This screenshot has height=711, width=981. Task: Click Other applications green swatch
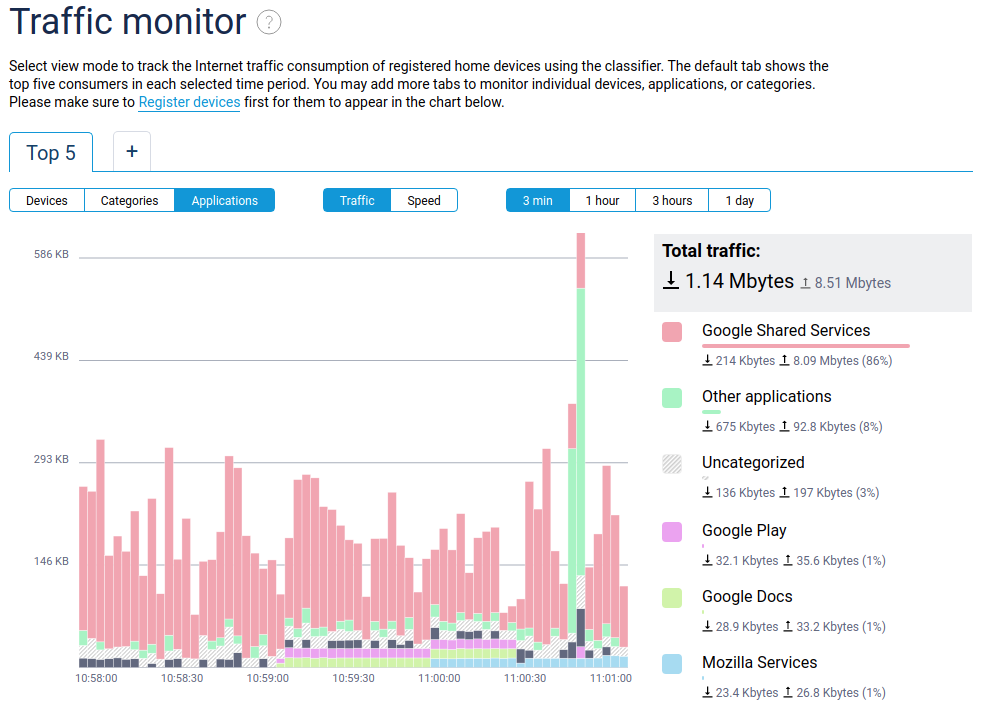672,398
